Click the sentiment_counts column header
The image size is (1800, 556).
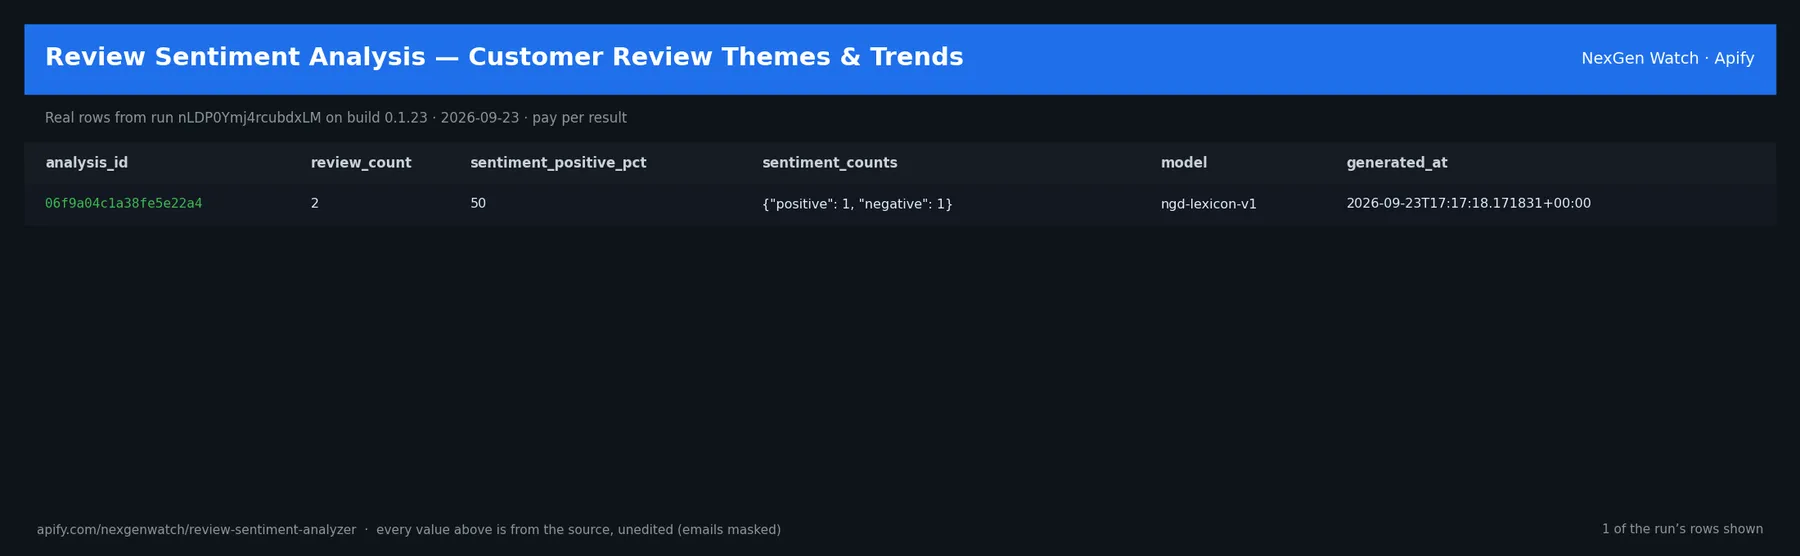pos(830,163)
